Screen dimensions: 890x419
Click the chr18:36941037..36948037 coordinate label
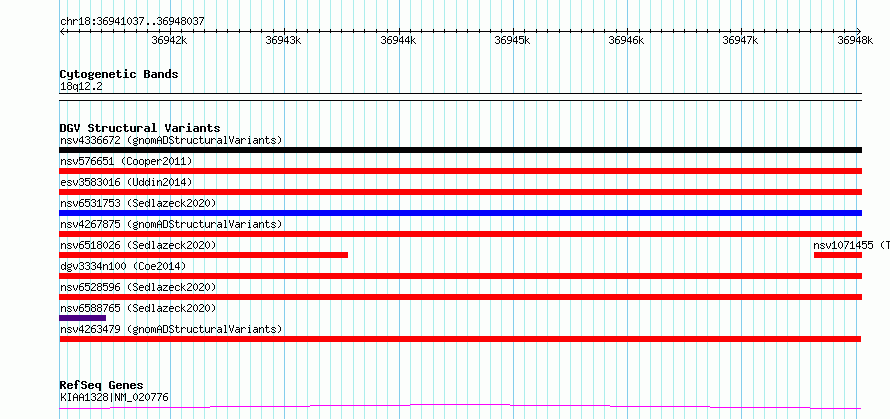click(132, 22)
